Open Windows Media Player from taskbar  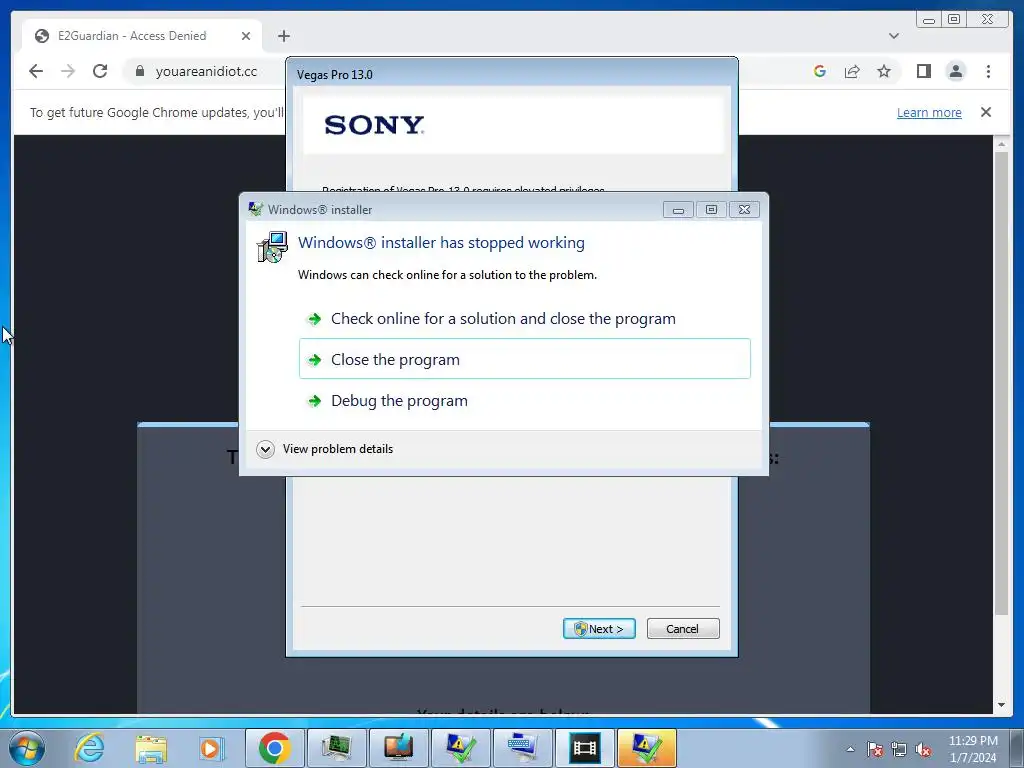210,748
